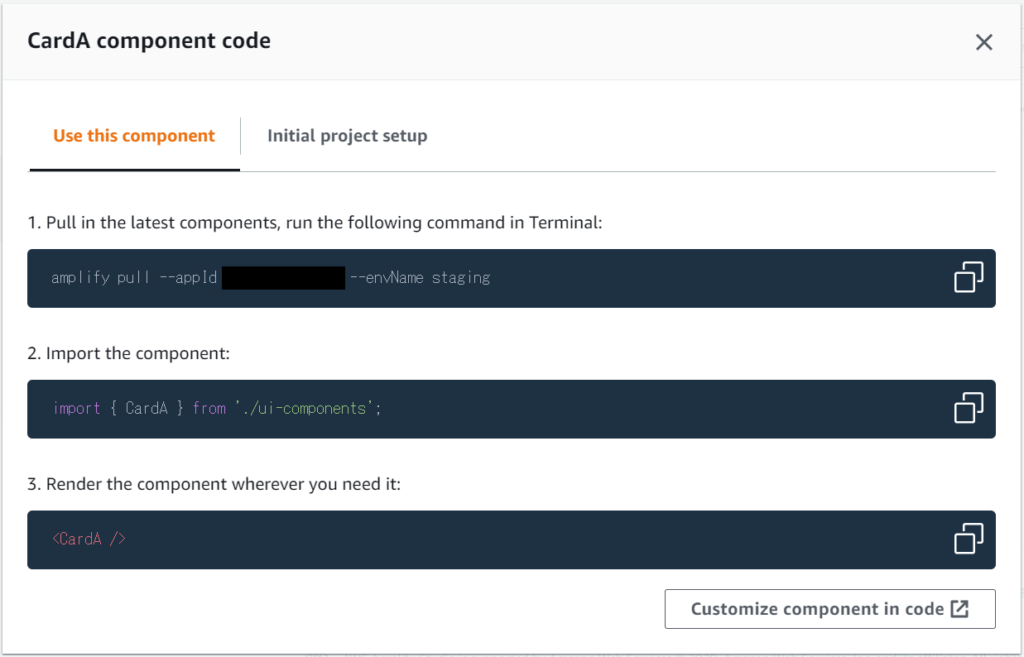Switch to Initial project setup tab
The height and width of the screenshot is (657, 1024).
tap(347, 136)
